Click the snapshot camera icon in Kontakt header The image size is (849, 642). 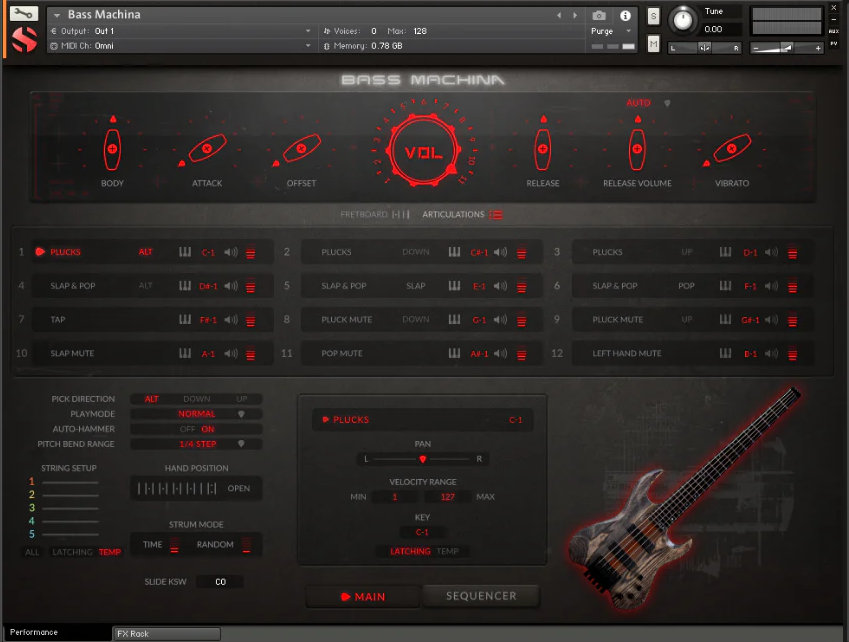click(600, 14)
